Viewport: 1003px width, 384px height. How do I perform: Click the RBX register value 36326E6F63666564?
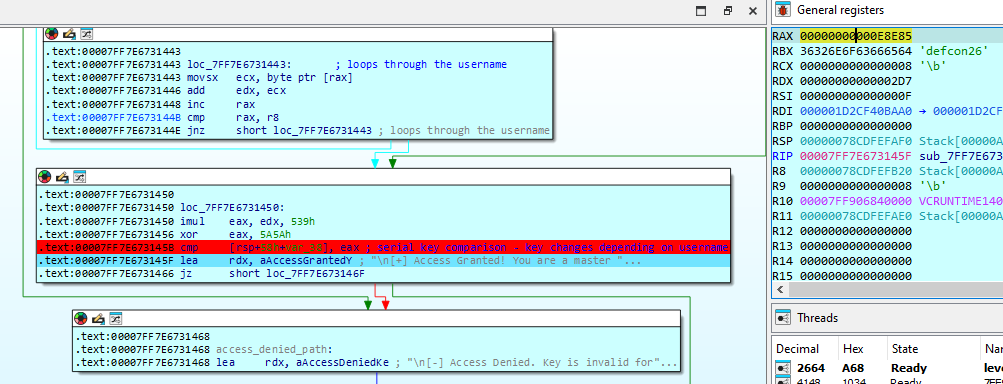point(856,51)
